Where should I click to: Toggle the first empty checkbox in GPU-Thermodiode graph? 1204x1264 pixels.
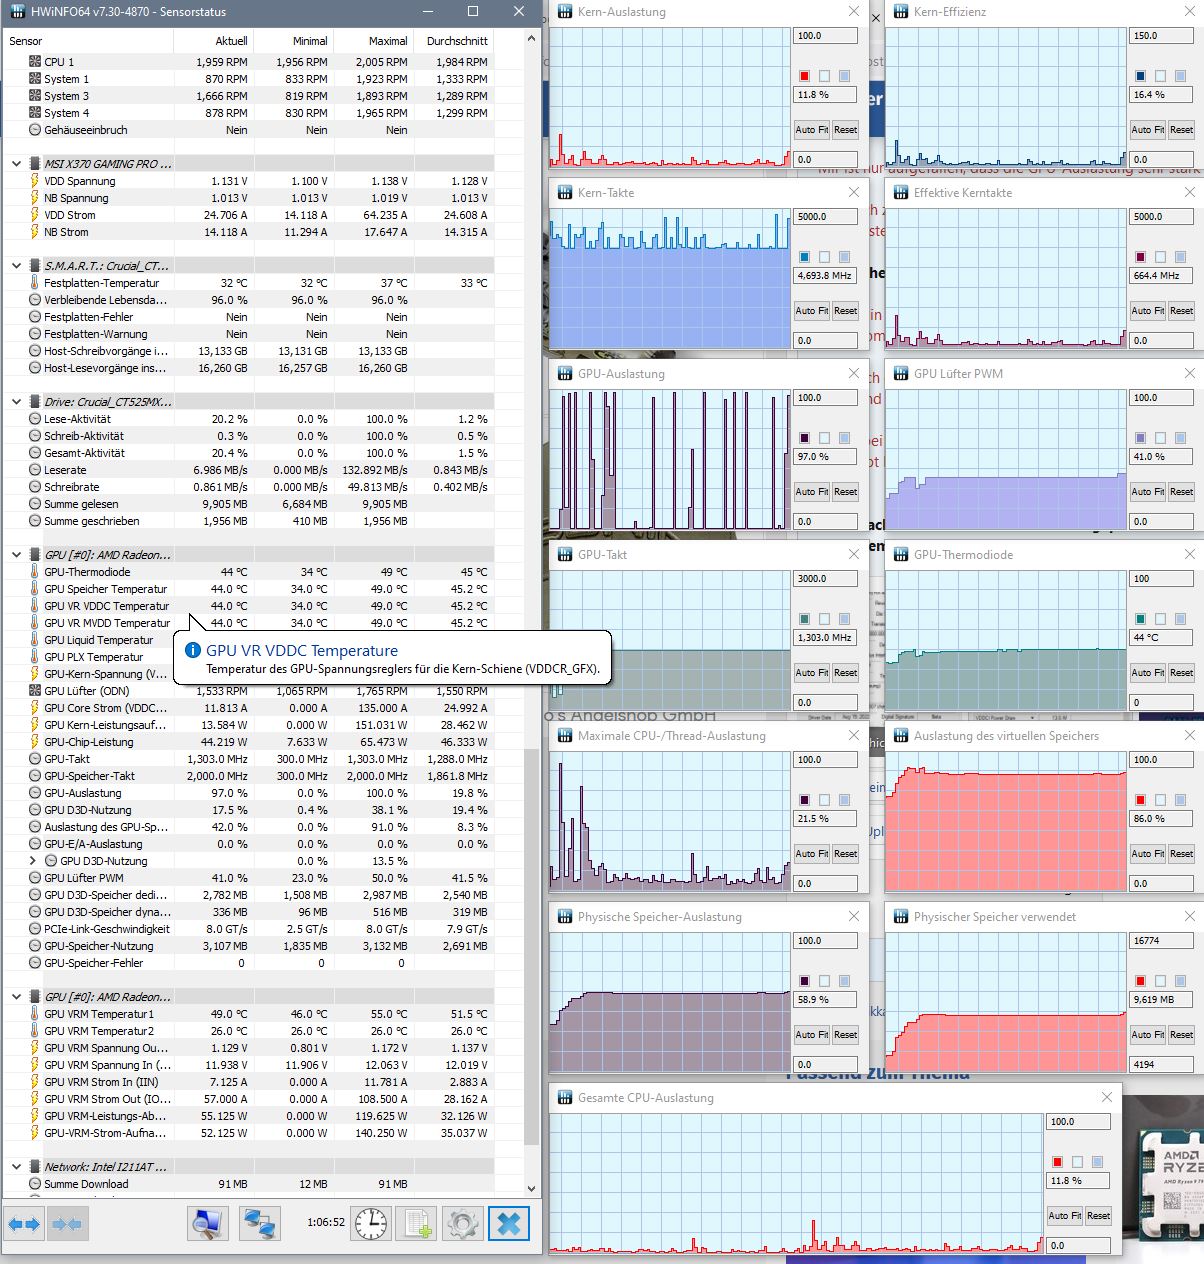pyautogui.click(x=1160, y=619)
